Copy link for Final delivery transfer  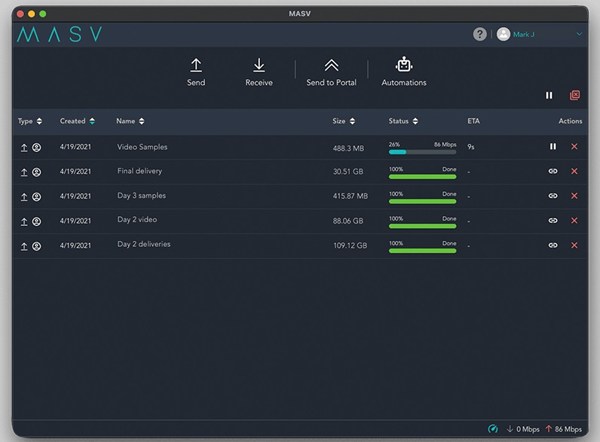[552, 171]
